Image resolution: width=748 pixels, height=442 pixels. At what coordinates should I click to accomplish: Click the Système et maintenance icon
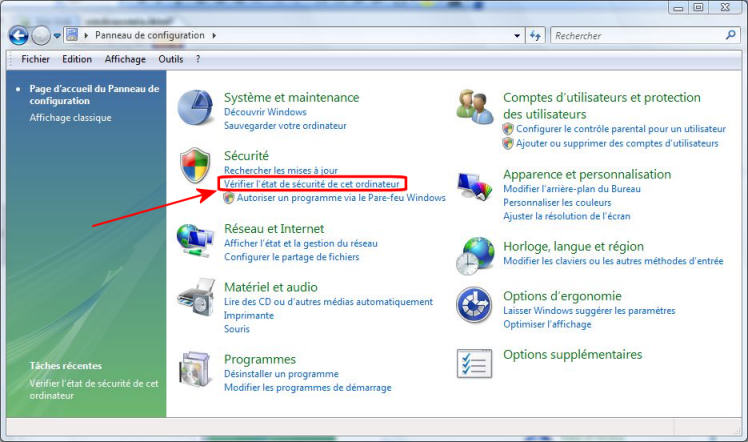coord(195,107)
